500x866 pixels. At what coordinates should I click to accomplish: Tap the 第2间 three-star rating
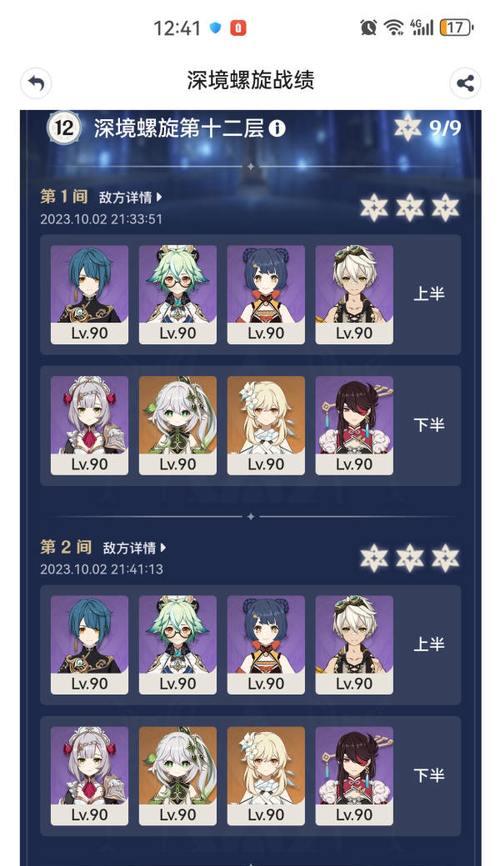tap(410, 558)
